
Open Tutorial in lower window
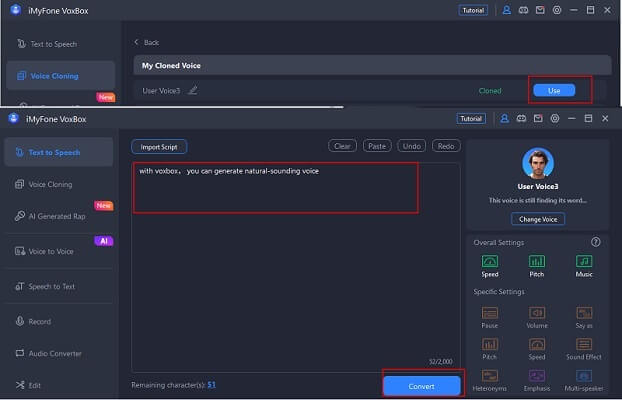pyautogui.click(x=471, y=119)
